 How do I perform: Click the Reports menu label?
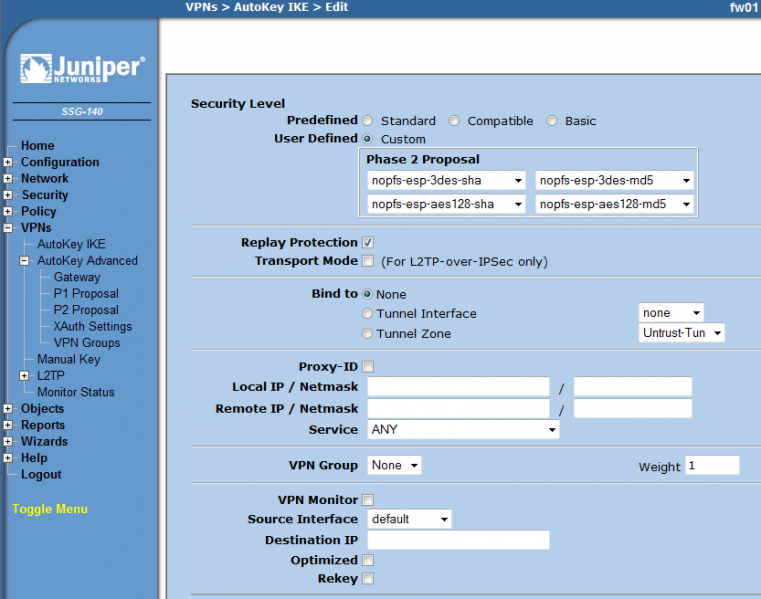point(43,425)
